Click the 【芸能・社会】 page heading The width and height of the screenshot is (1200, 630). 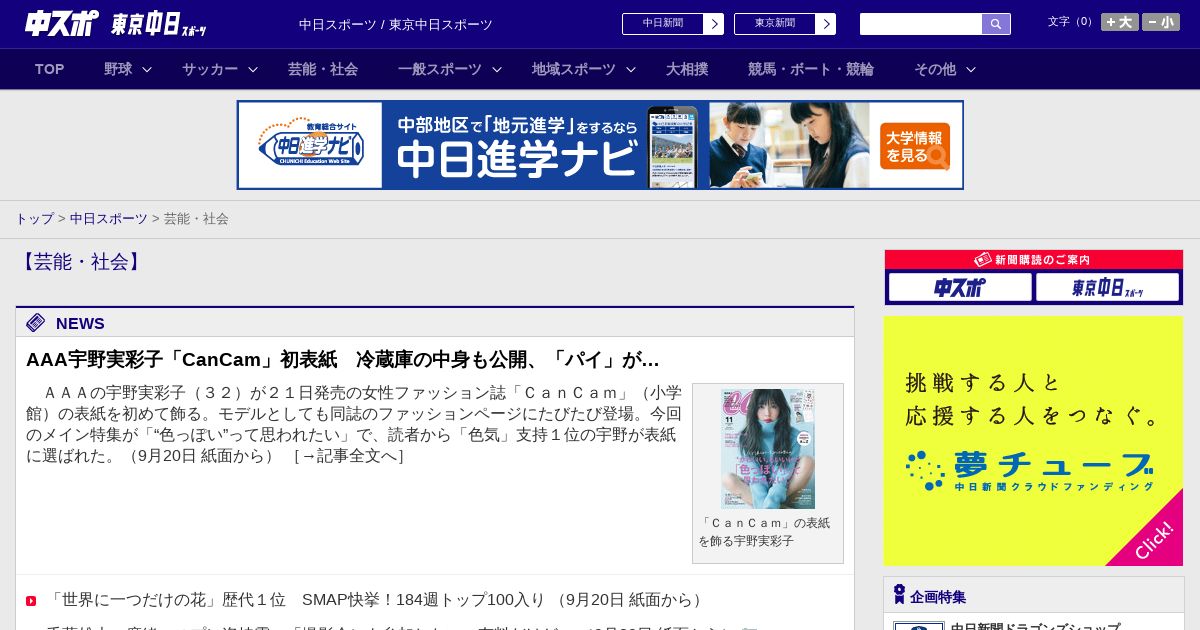click(x=80, y=262)
